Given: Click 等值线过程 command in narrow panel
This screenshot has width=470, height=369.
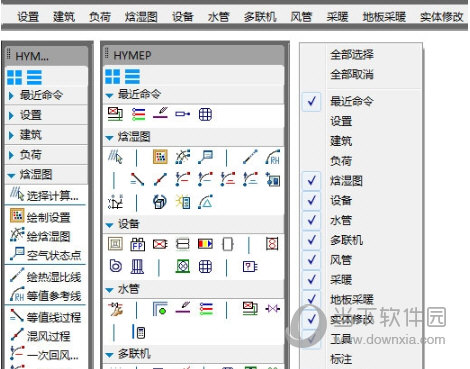Looking at the screenshot, I should 46,317.
